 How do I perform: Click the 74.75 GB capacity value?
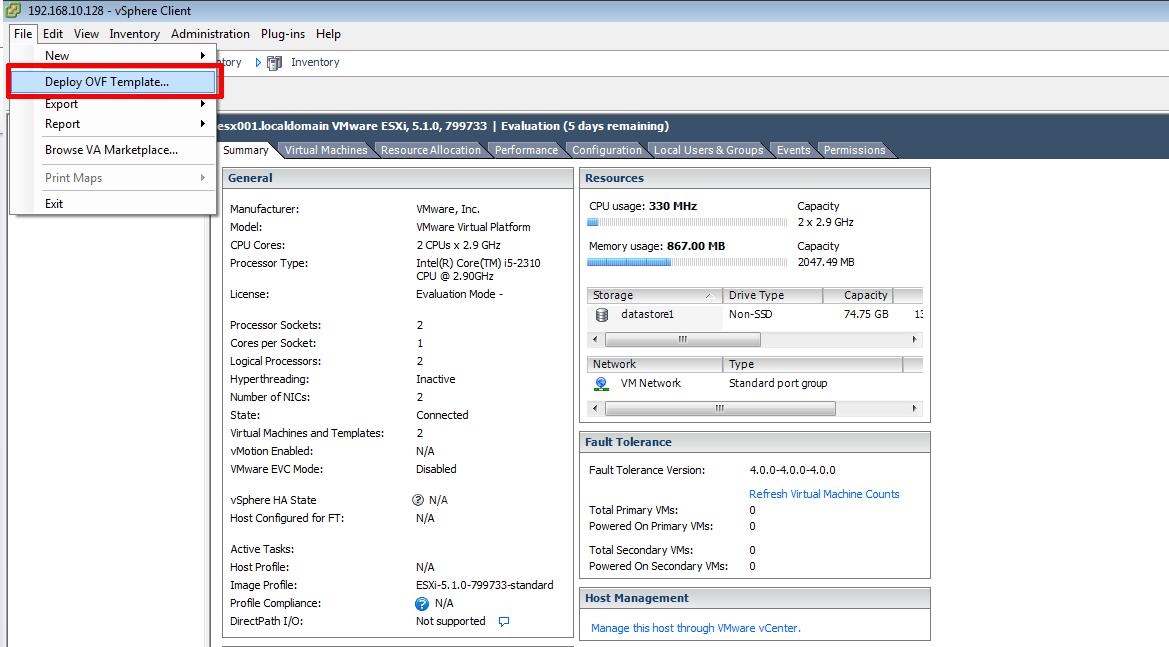866,315
